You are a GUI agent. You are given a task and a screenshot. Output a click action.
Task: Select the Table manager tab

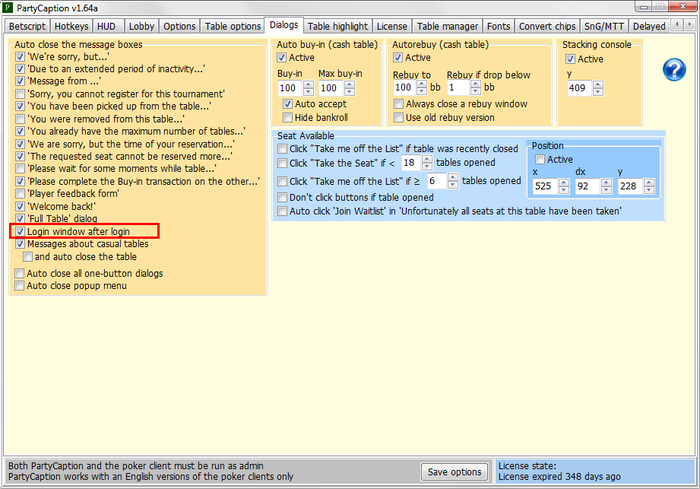[x=447, y=26]
